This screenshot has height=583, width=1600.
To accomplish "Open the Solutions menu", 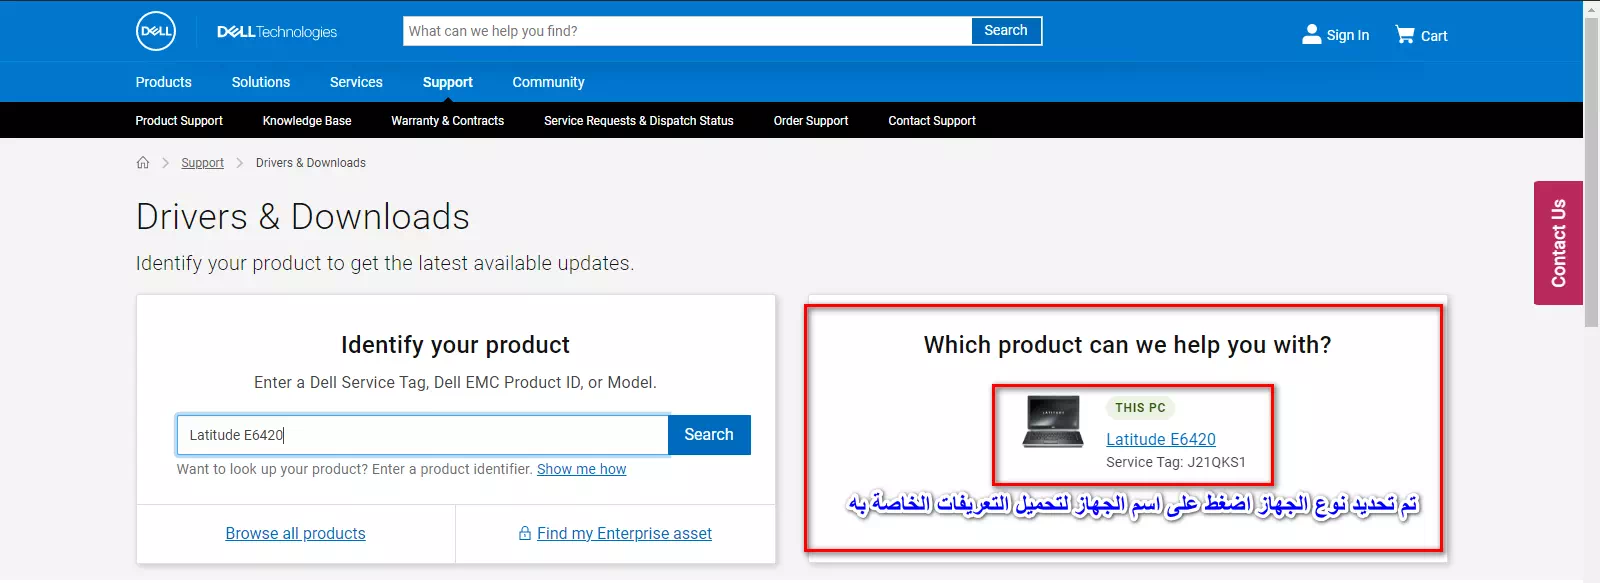I will click(x=261, y=82).
